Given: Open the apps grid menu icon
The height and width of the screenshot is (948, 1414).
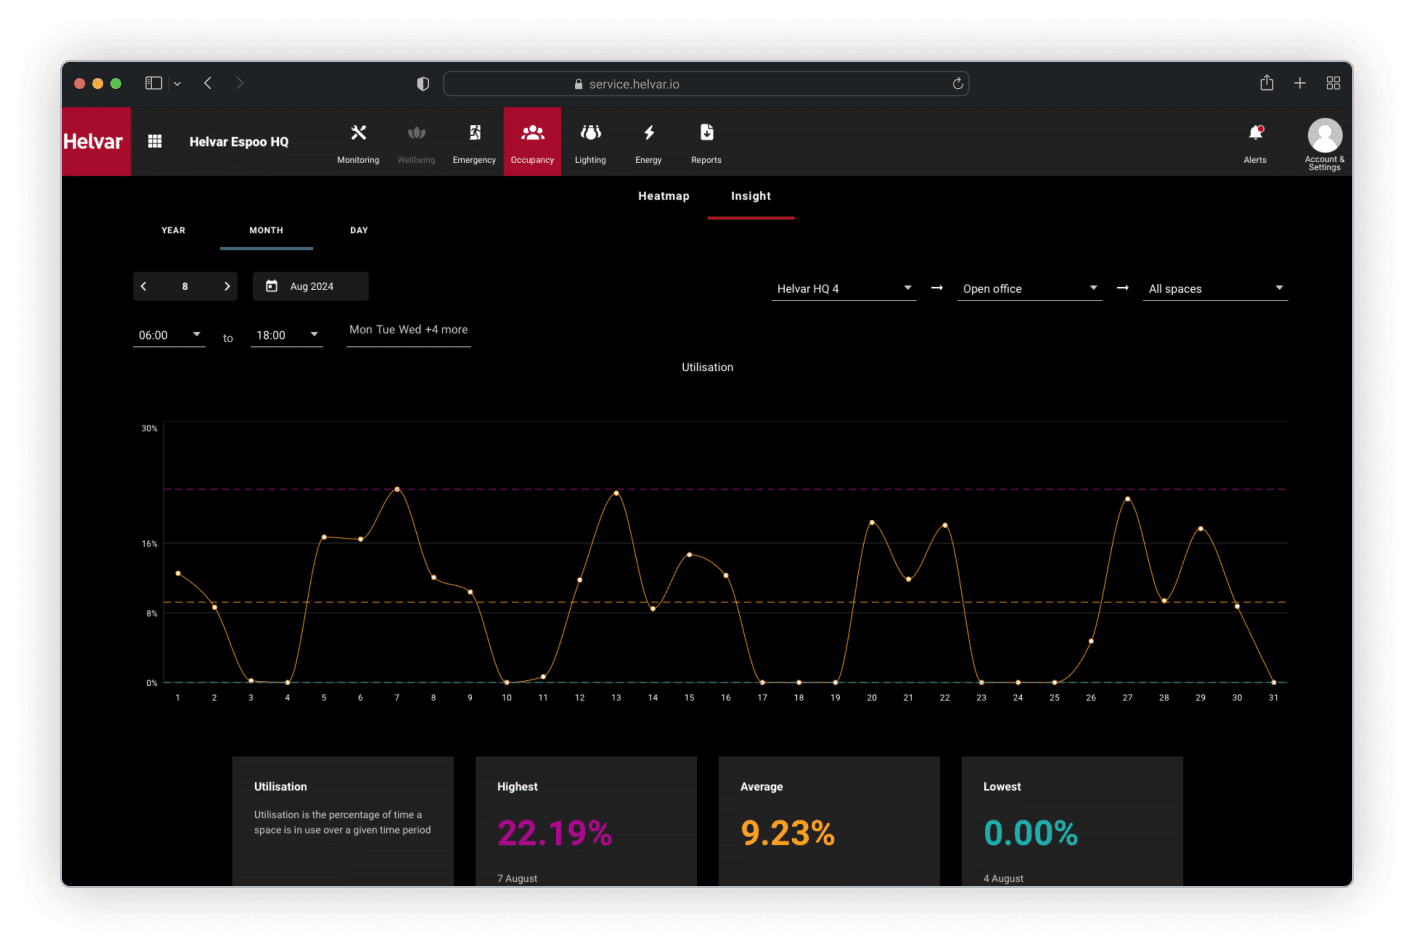Looking at the screenshot, I should (155, 142).
